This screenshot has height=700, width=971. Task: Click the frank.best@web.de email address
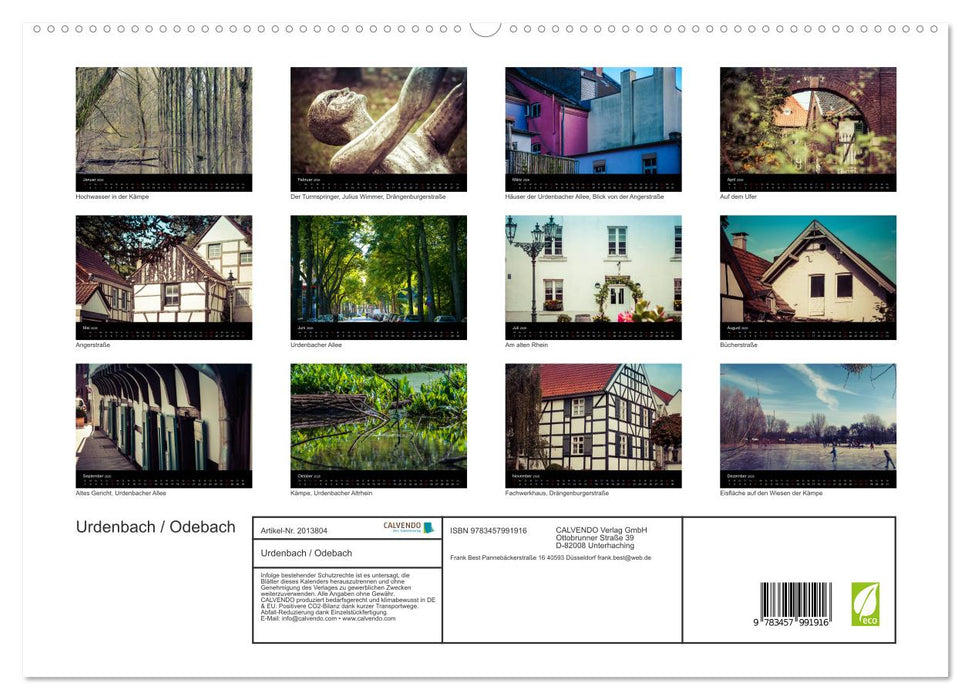coord(623,557)
